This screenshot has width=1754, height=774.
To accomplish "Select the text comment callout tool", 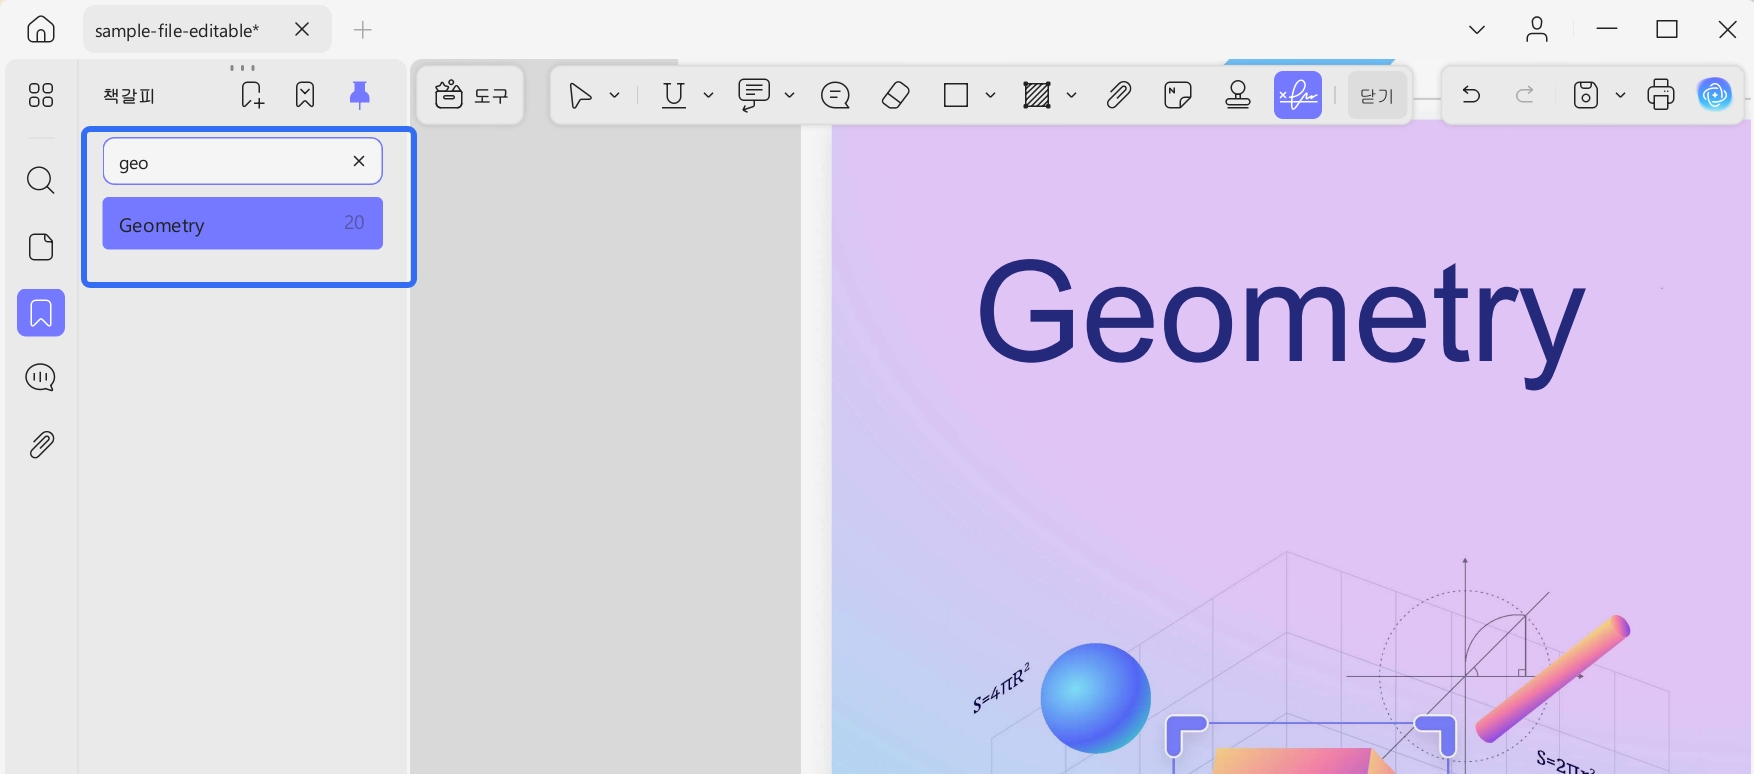I will click(x=753, y=95).
